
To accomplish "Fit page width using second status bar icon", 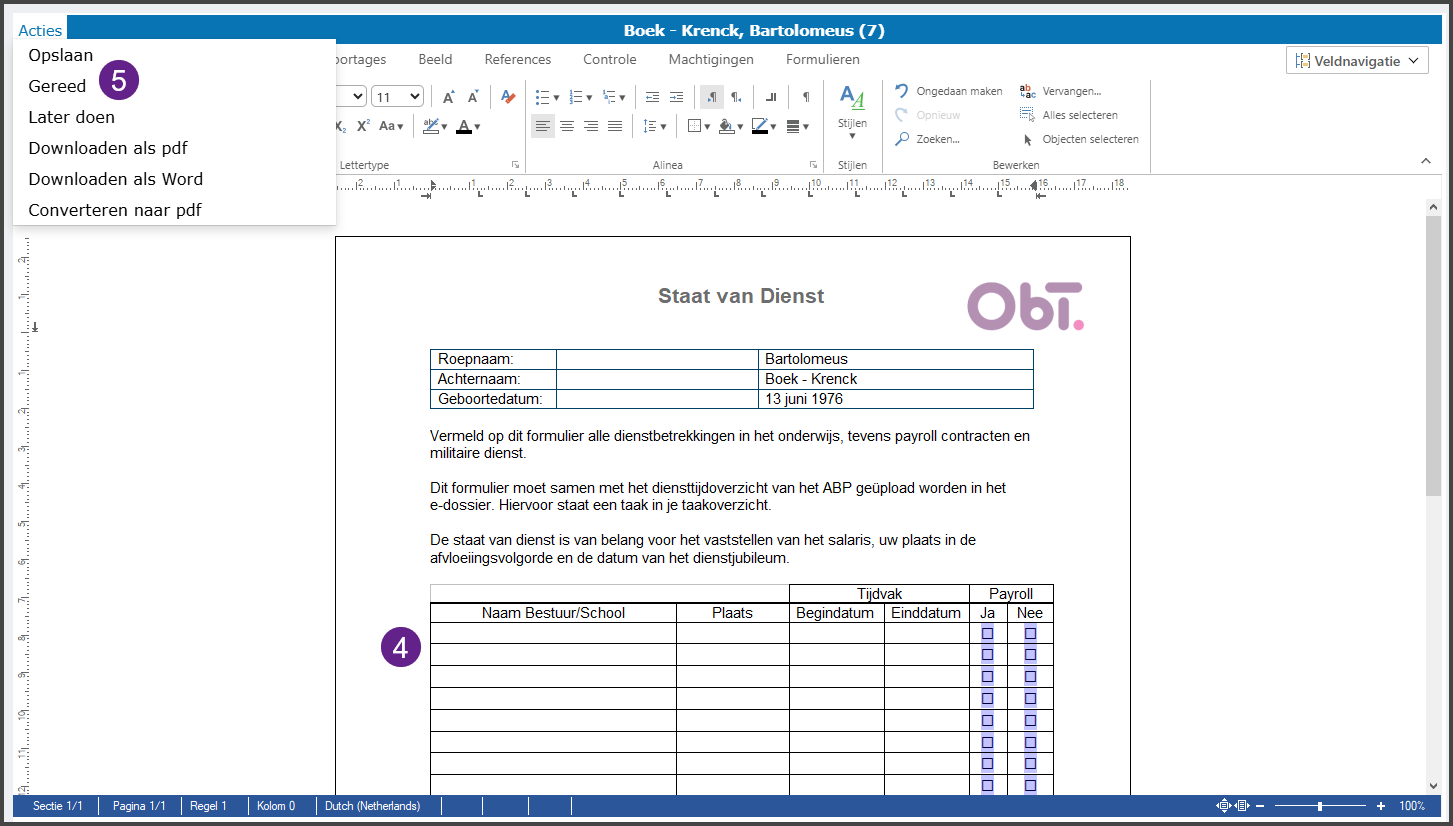I will pyautogui.click(x=1243, y=806).
